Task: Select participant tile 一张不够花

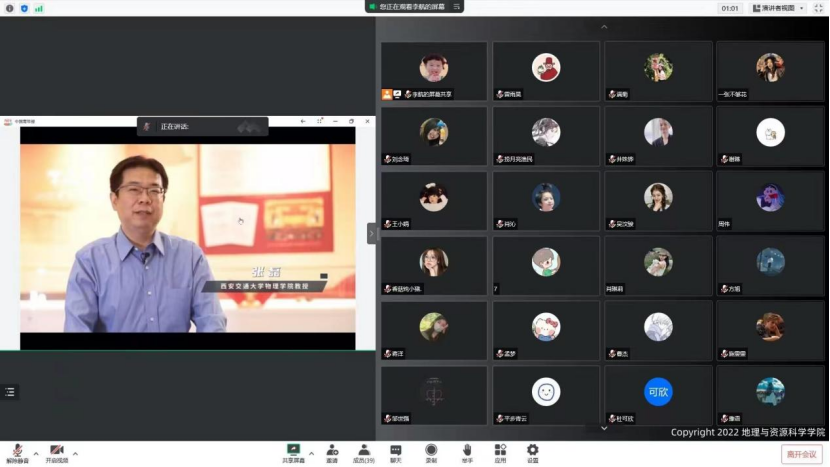Action: [770, 71]
